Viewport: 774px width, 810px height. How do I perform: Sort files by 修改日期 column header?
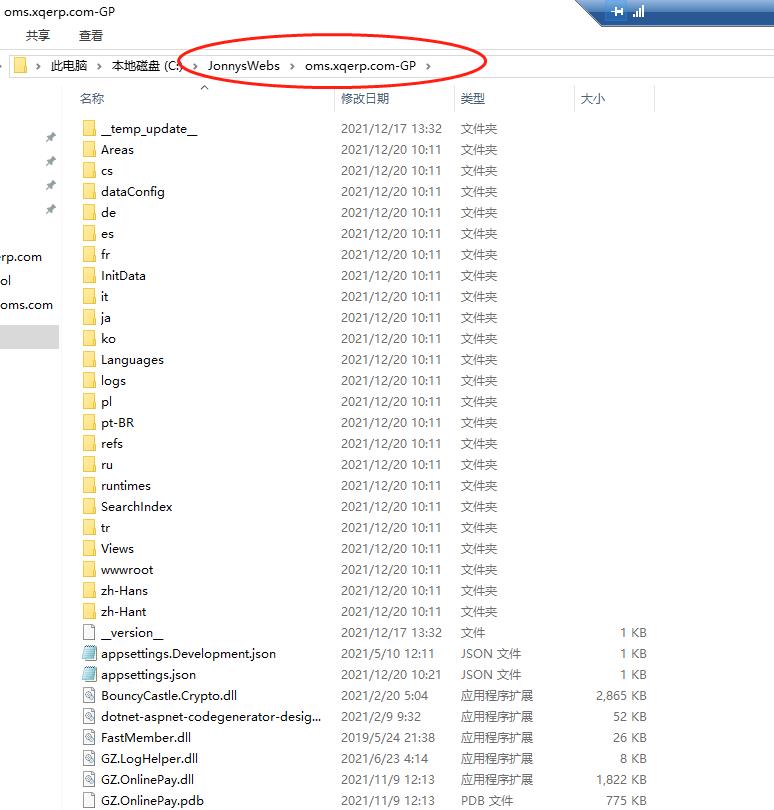365,99
